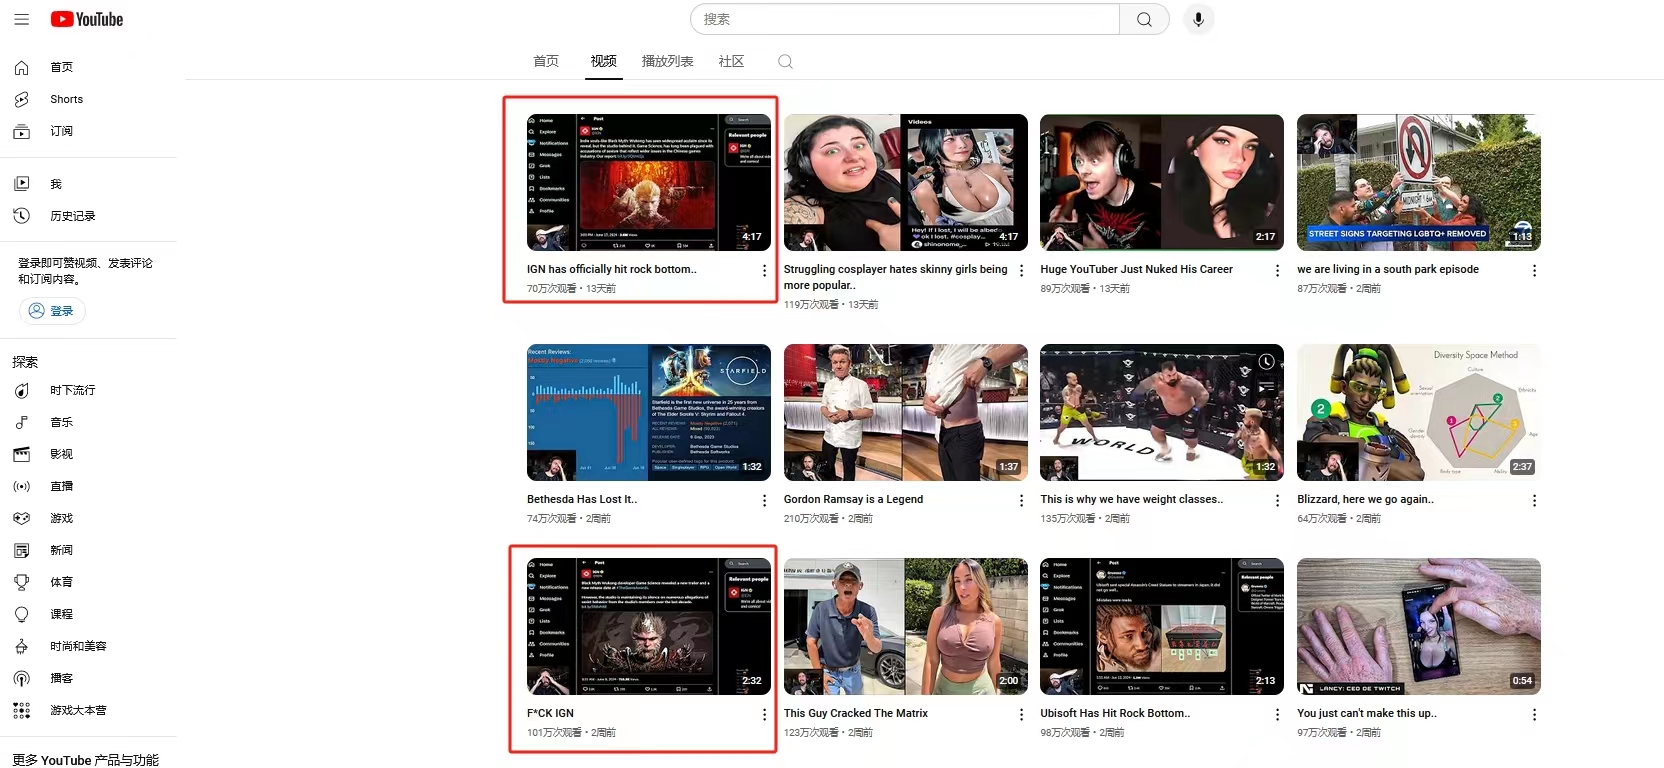
Task: Click the 直播 live icon
Action: [x=21, y=486]
